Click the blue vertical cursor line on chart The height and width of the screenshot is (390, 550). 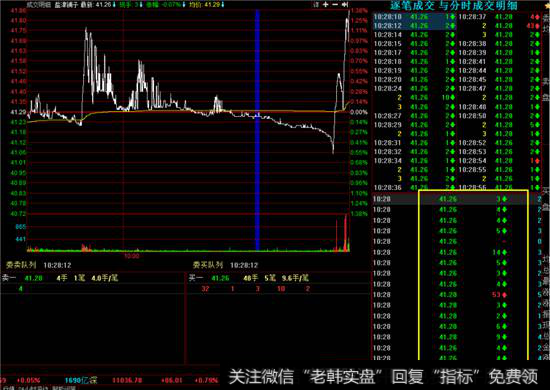click(257, 130)
